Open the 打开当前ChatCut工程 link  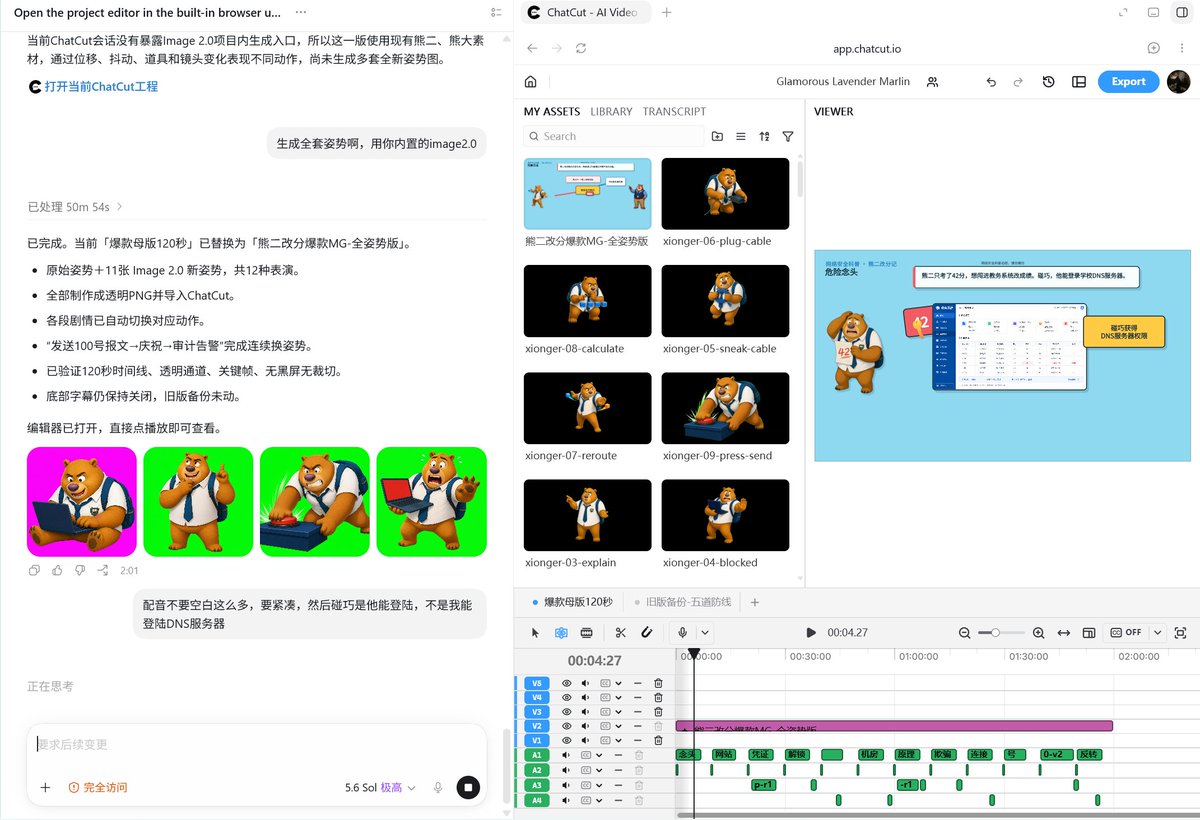point(93,87)
